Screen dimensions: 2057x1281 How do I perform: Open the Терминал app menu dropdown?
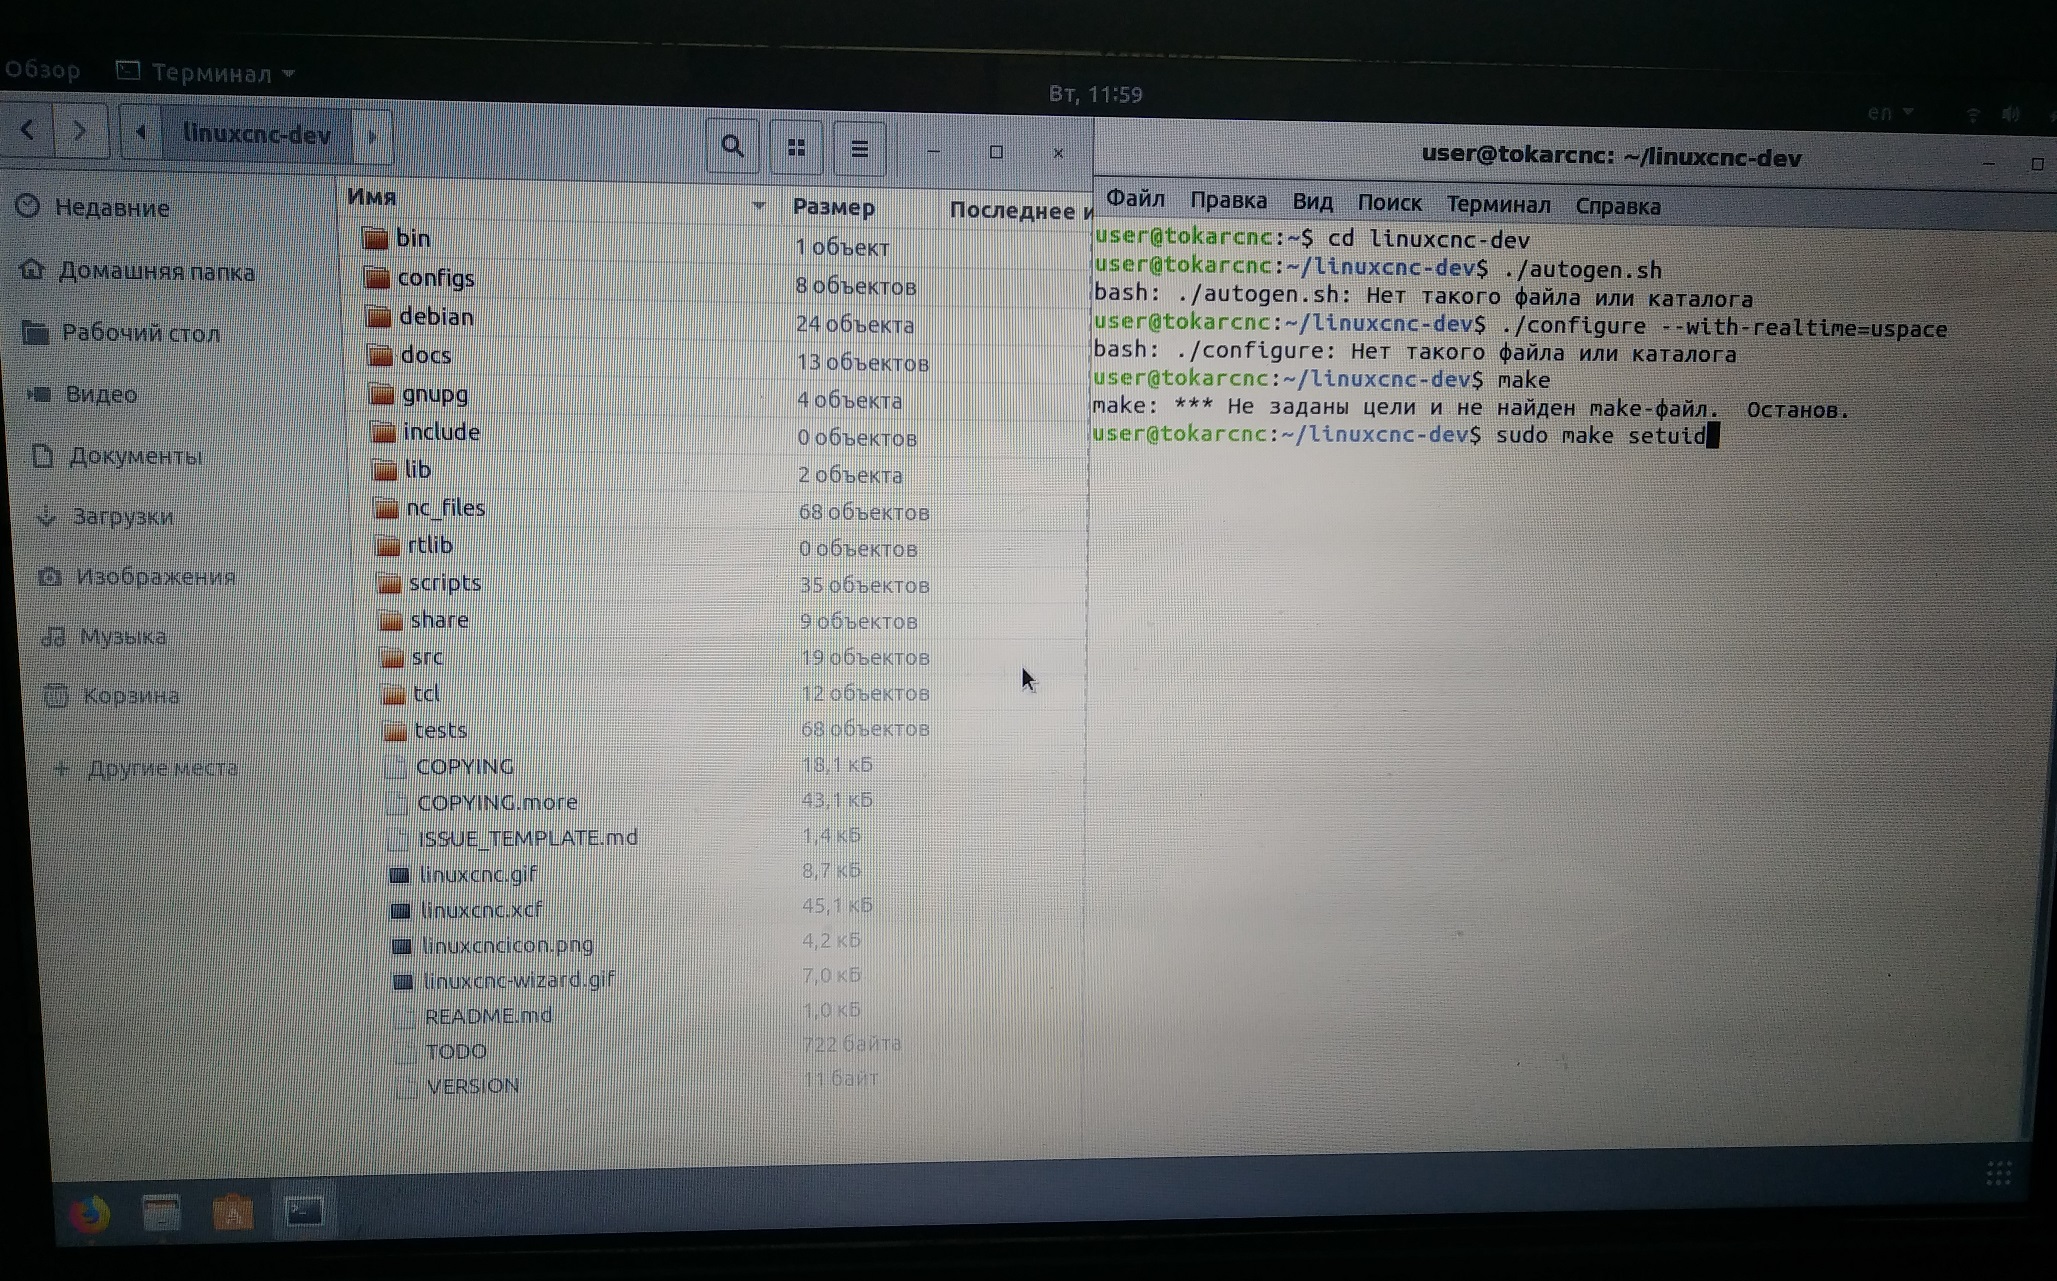[210, 73]
